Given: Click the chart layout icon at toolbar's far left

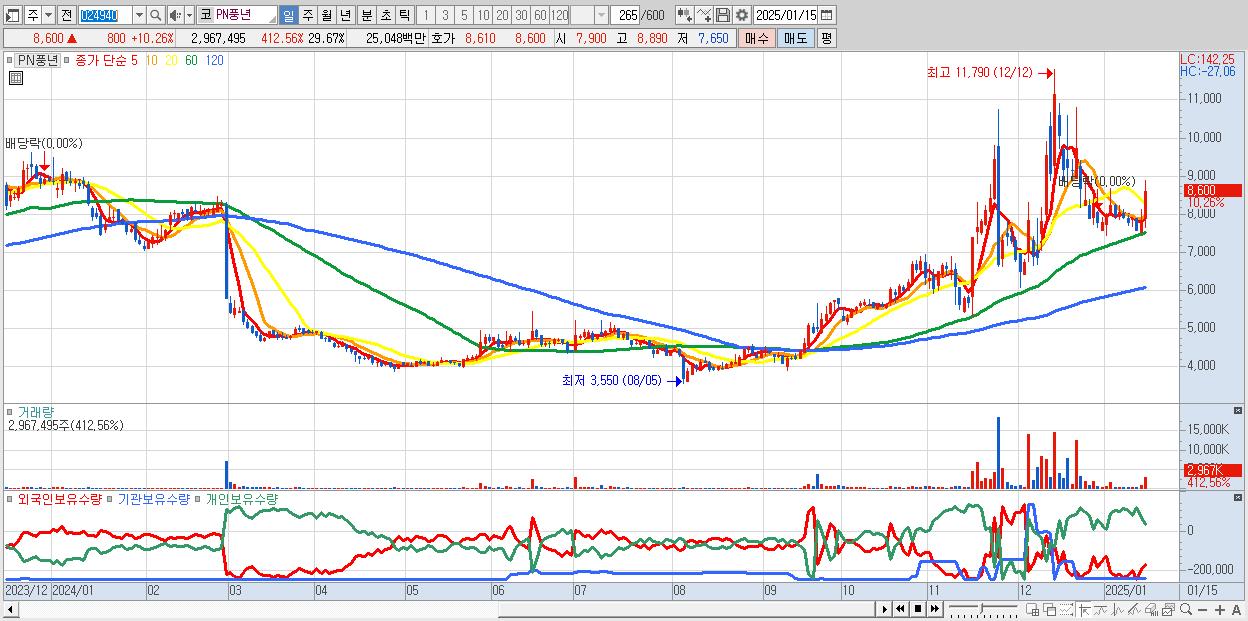Looking at the screenshot, I should pos(13,15).
